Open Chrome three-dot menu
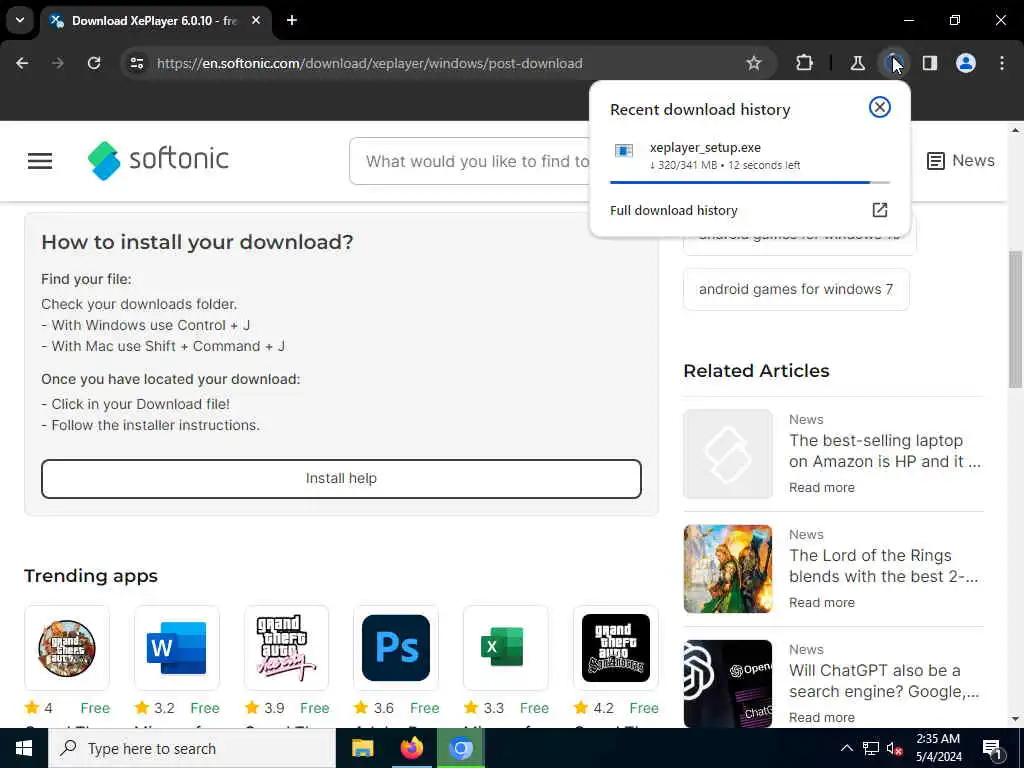The width and height of the screenshot is (1024, 768). pyautogui.click(x=1002, y=63)
